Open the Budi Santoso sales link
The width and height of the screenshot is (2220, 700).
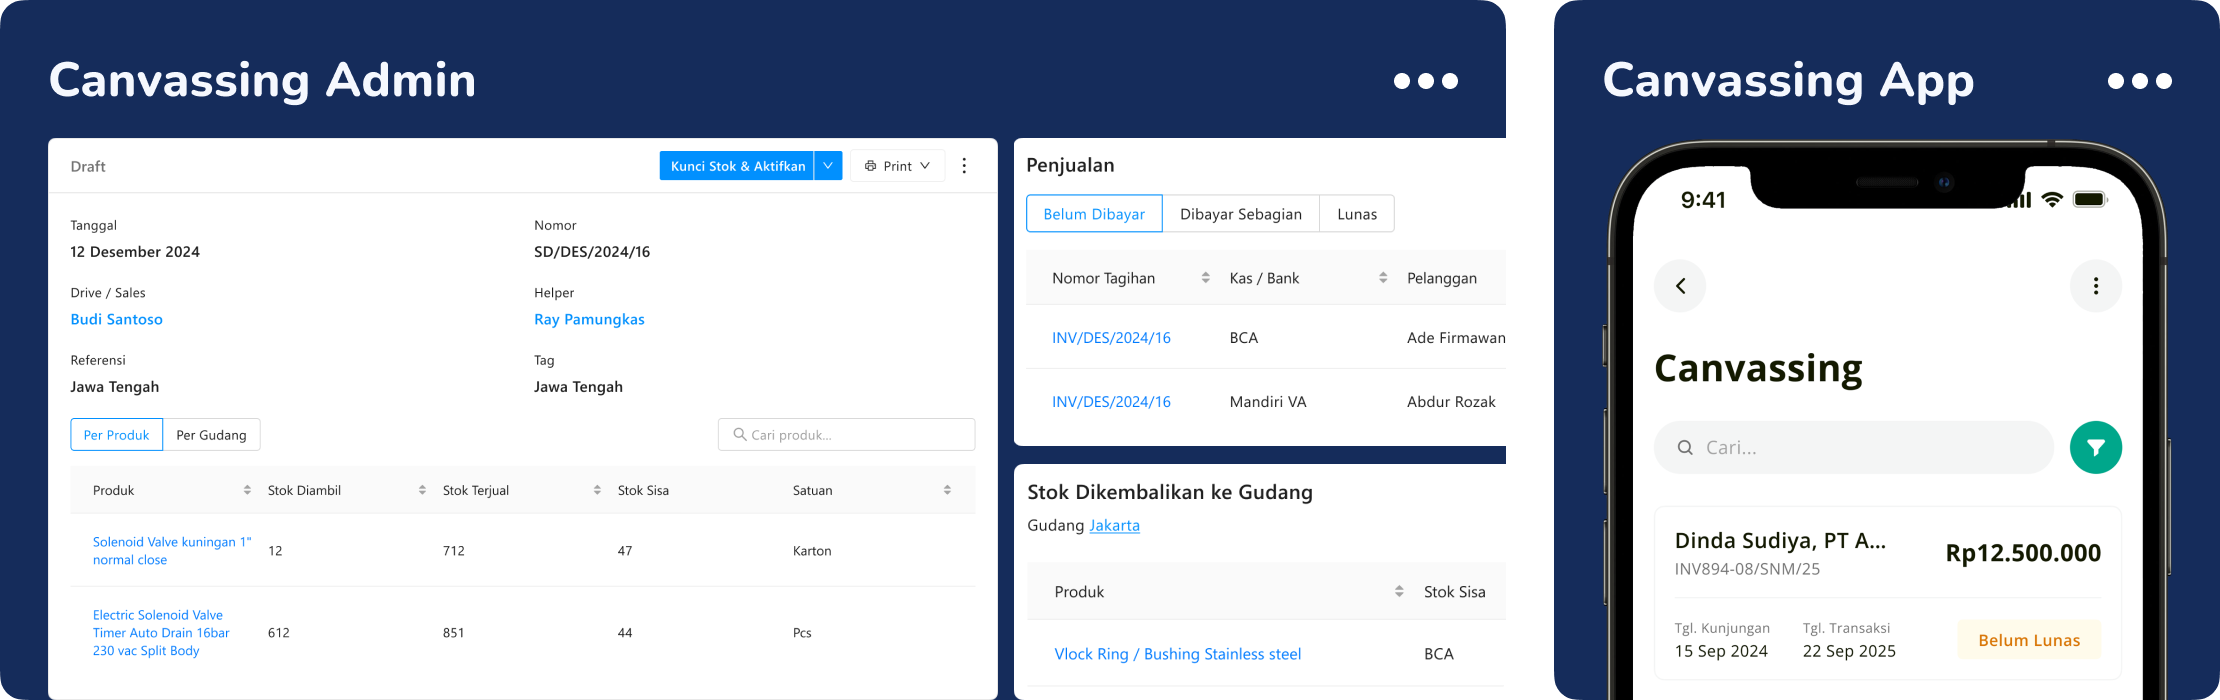point(116,319)
